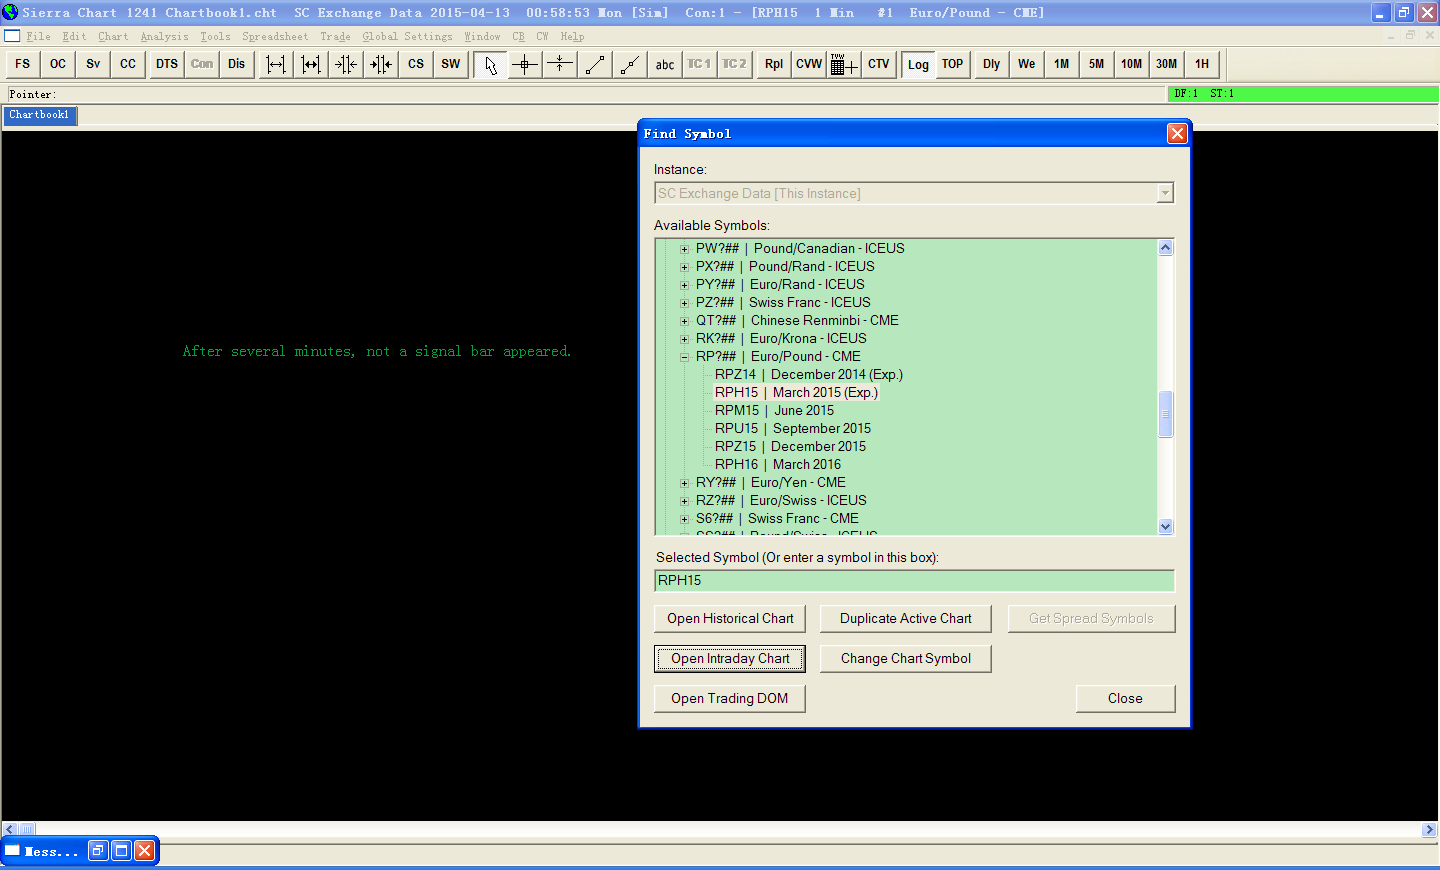Select the arrow Pointer tool
The image size is (1440, 870).
(490, 64)
